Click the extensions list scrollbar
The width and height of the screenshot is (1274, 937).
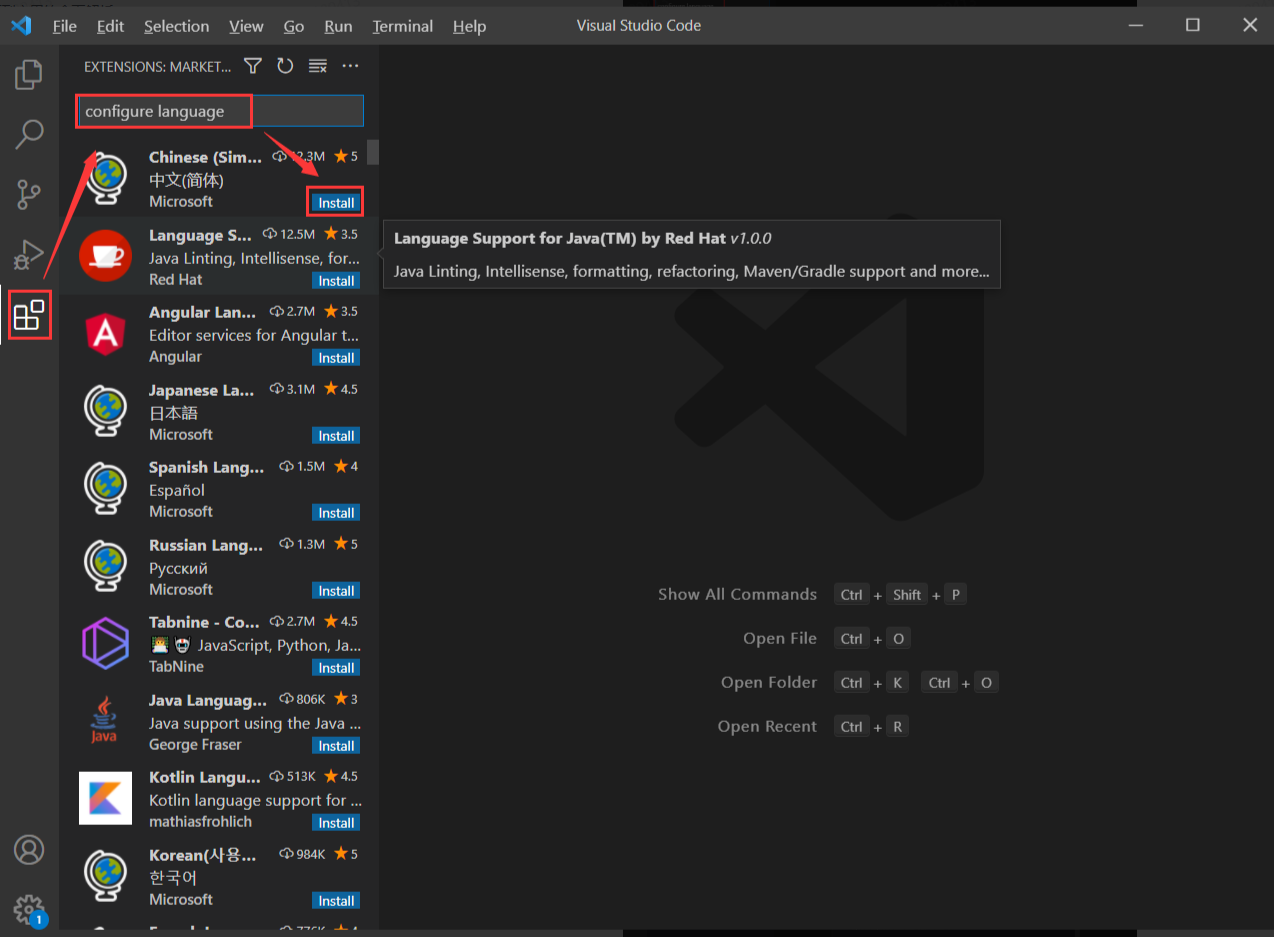click(373, 152)
